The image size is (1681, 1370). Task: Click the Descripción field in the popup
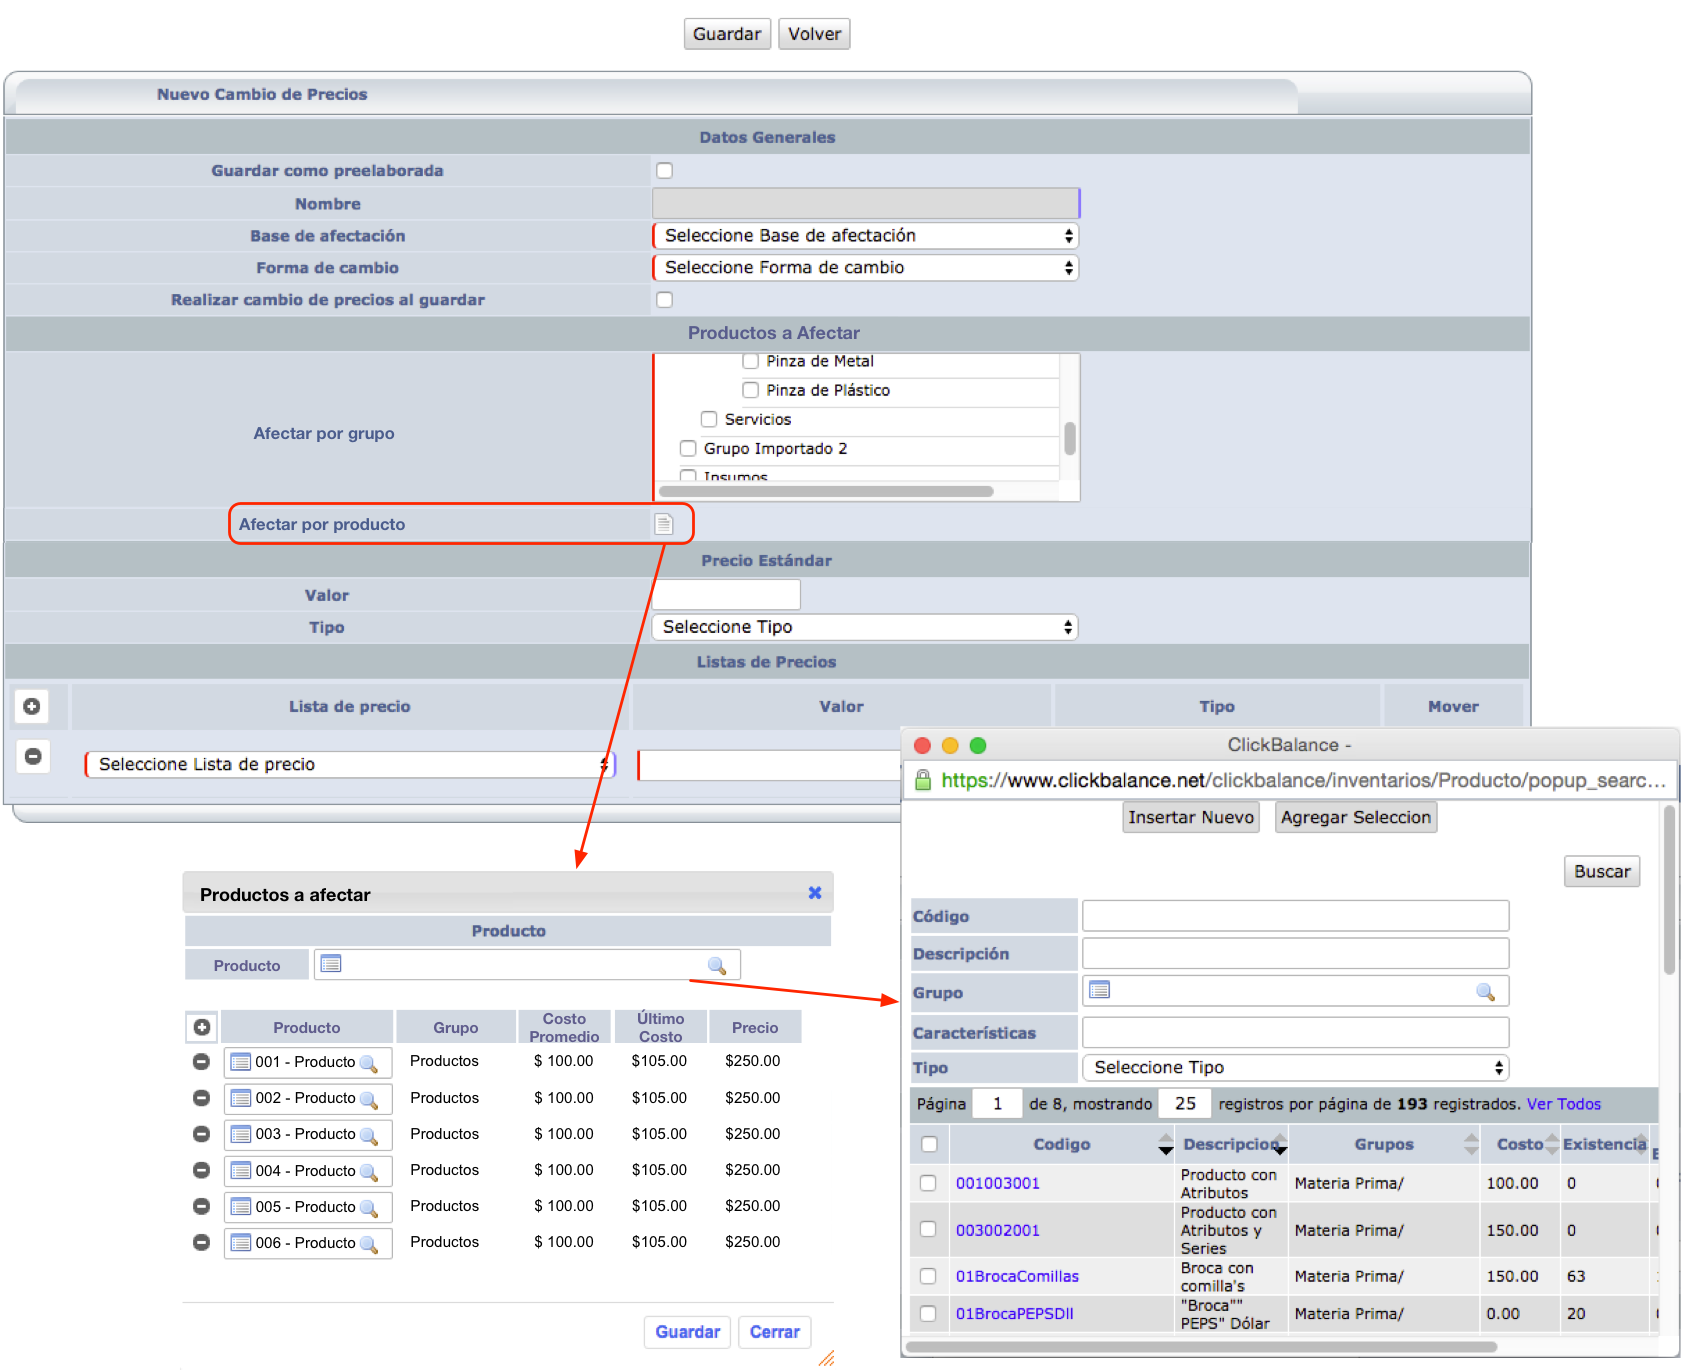coord(1296,953)
